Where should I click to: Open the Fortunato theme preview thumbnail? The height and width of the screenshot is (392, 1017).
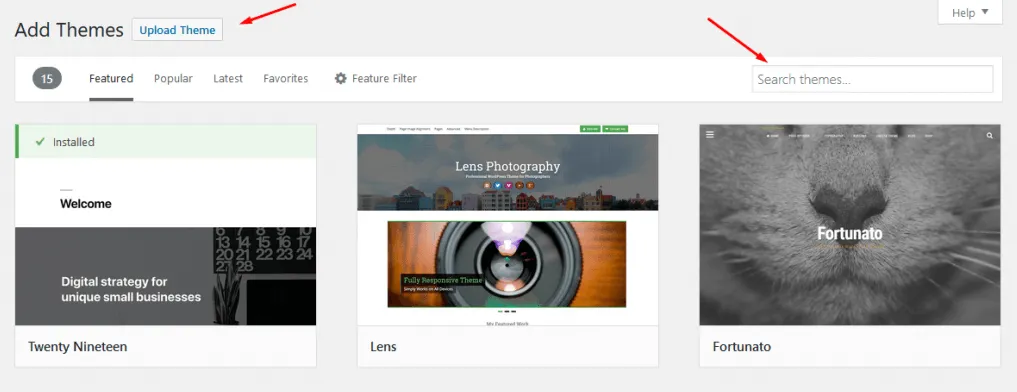coord(850,225)
